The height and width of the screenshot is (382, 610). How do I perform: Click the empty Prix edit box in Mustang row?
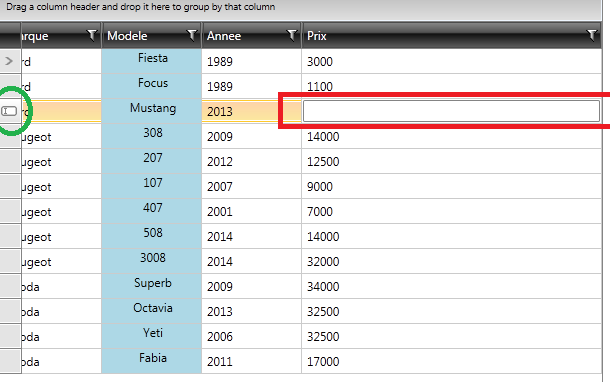pyautogui.click(x=451, y=111)
